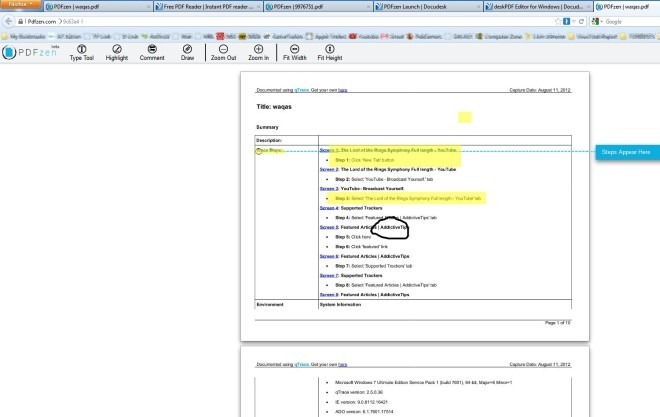Click the Zoom In button

[258, 53]
